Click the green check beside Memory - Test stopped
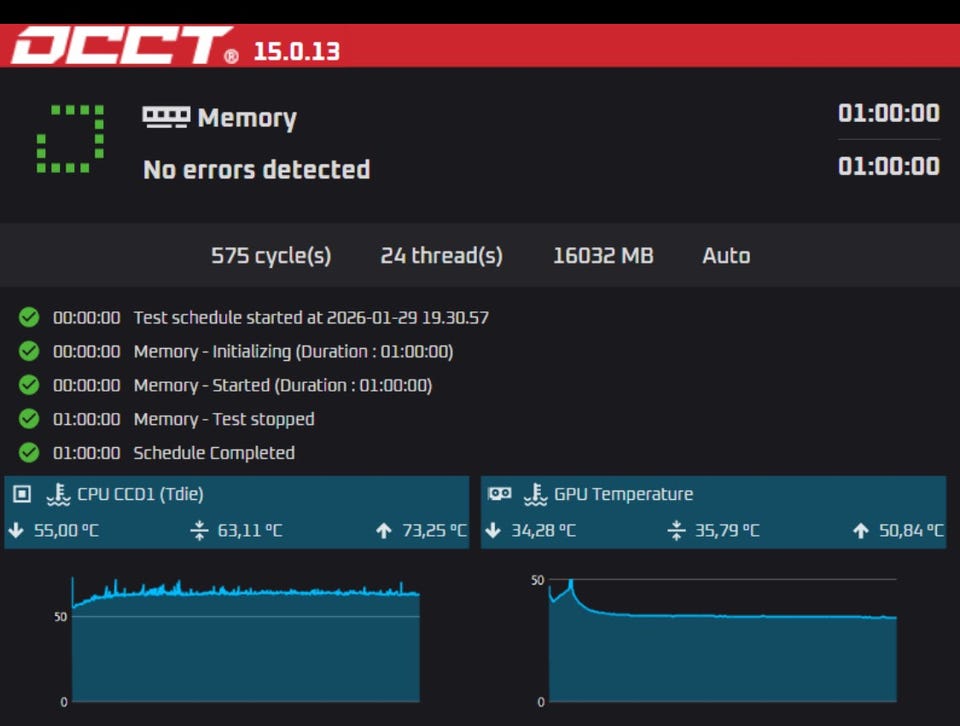Image resolution: width=960 pixels, height=726 pixels. click(29, 419)
